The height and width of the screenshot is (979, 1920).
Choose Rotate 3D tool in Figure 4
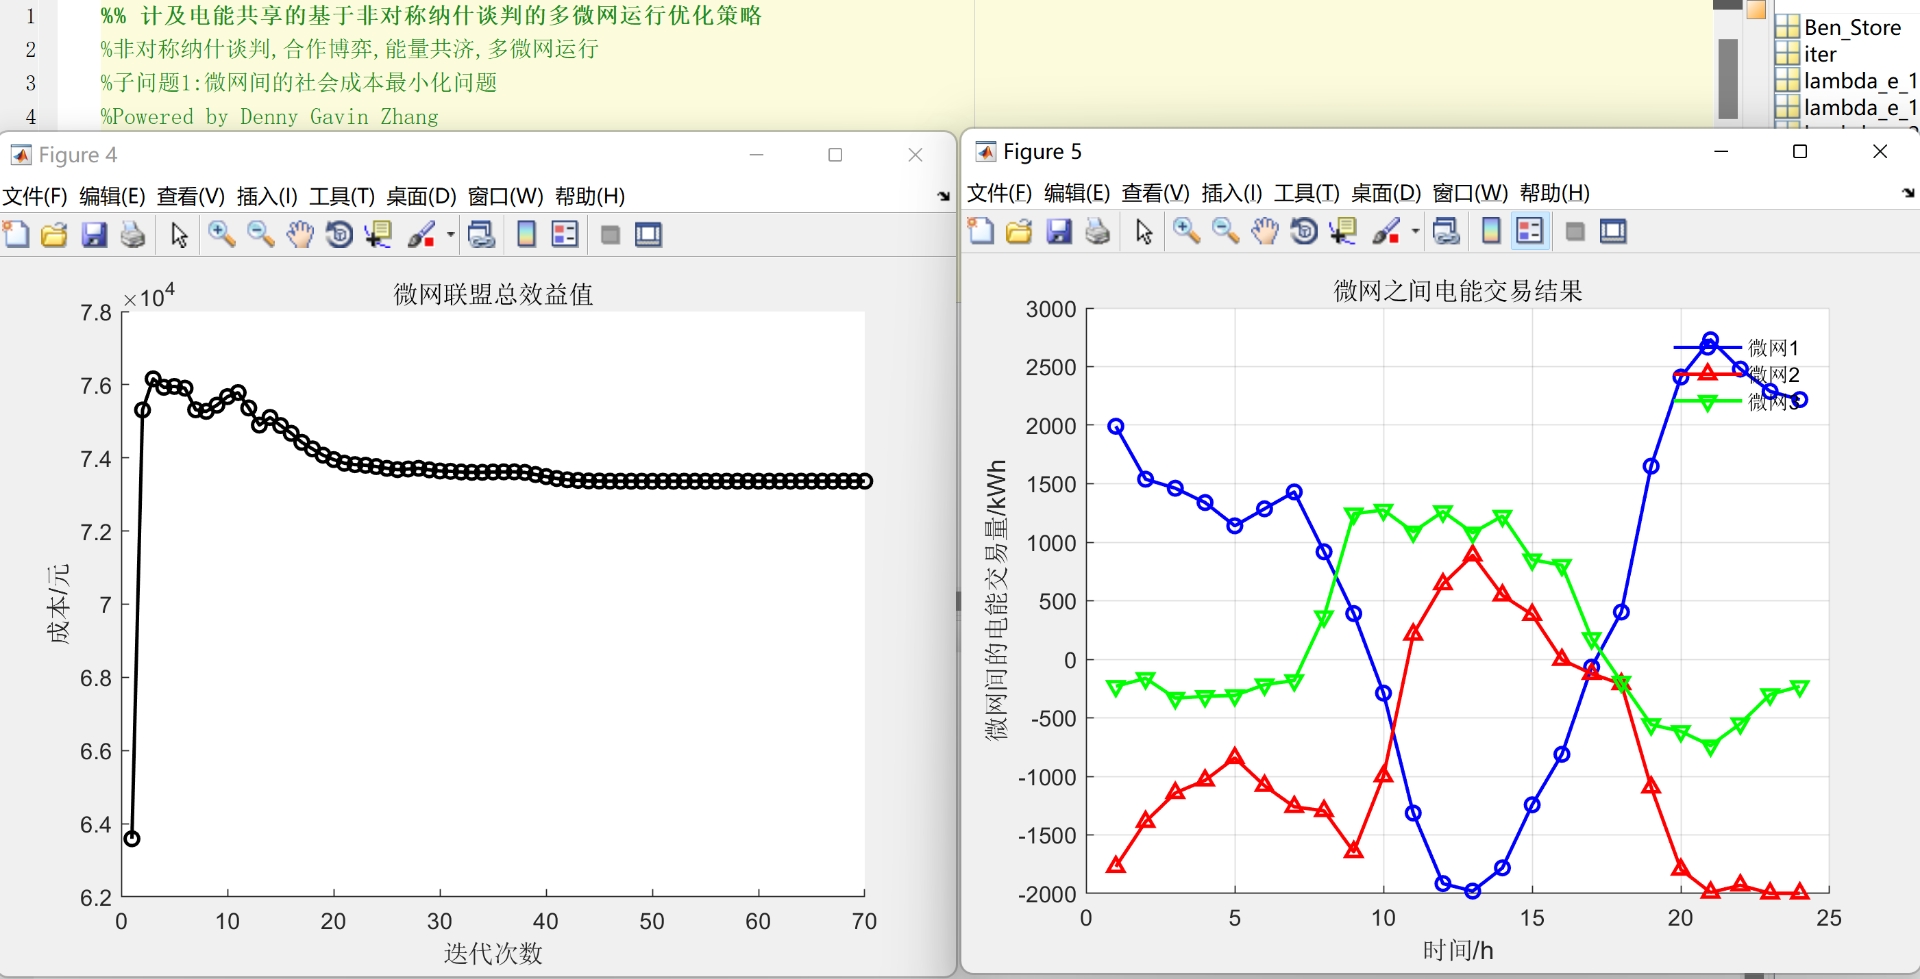point(339,234)
